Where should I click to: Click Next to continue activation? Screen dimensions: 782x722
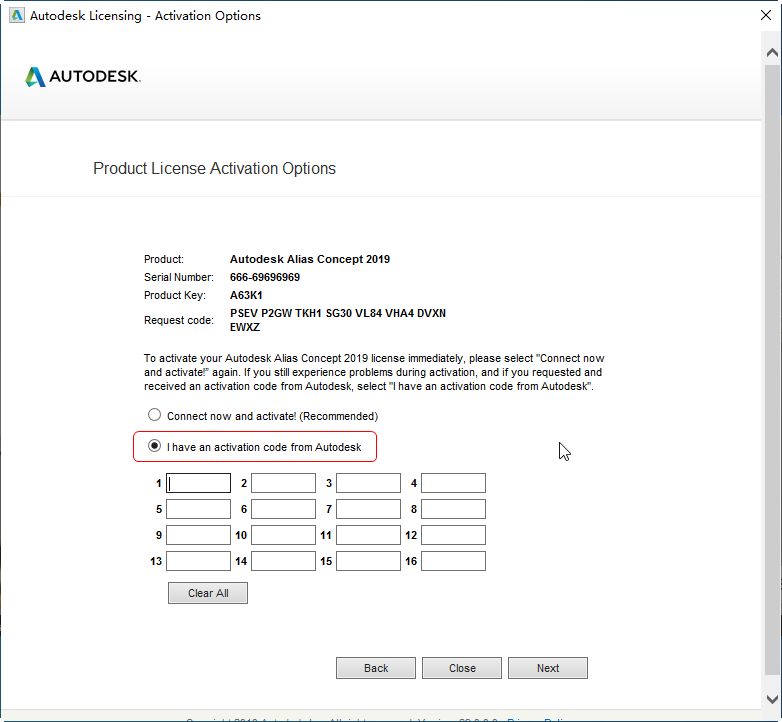click(548, 668)
